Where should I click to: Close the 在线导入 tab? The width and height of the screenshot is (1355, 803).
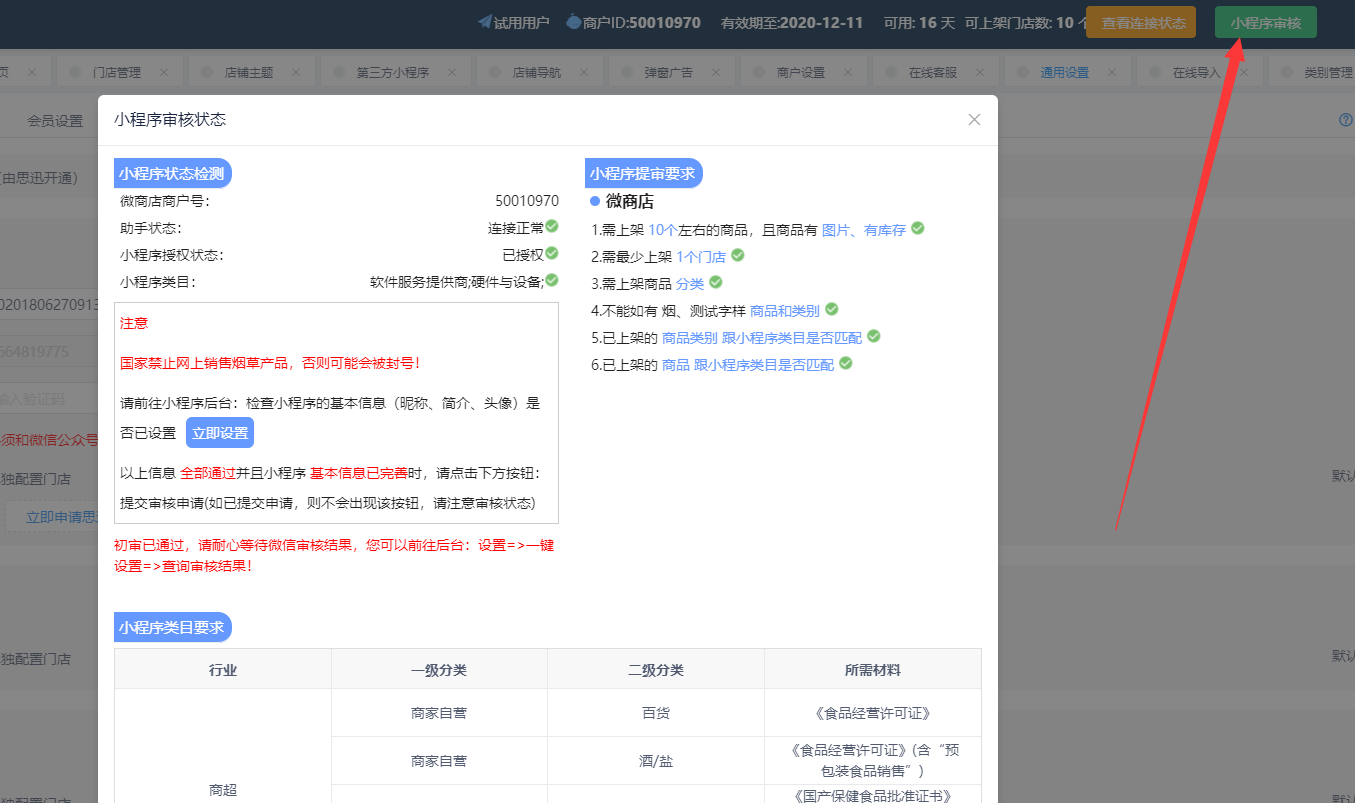(1244, 73)
